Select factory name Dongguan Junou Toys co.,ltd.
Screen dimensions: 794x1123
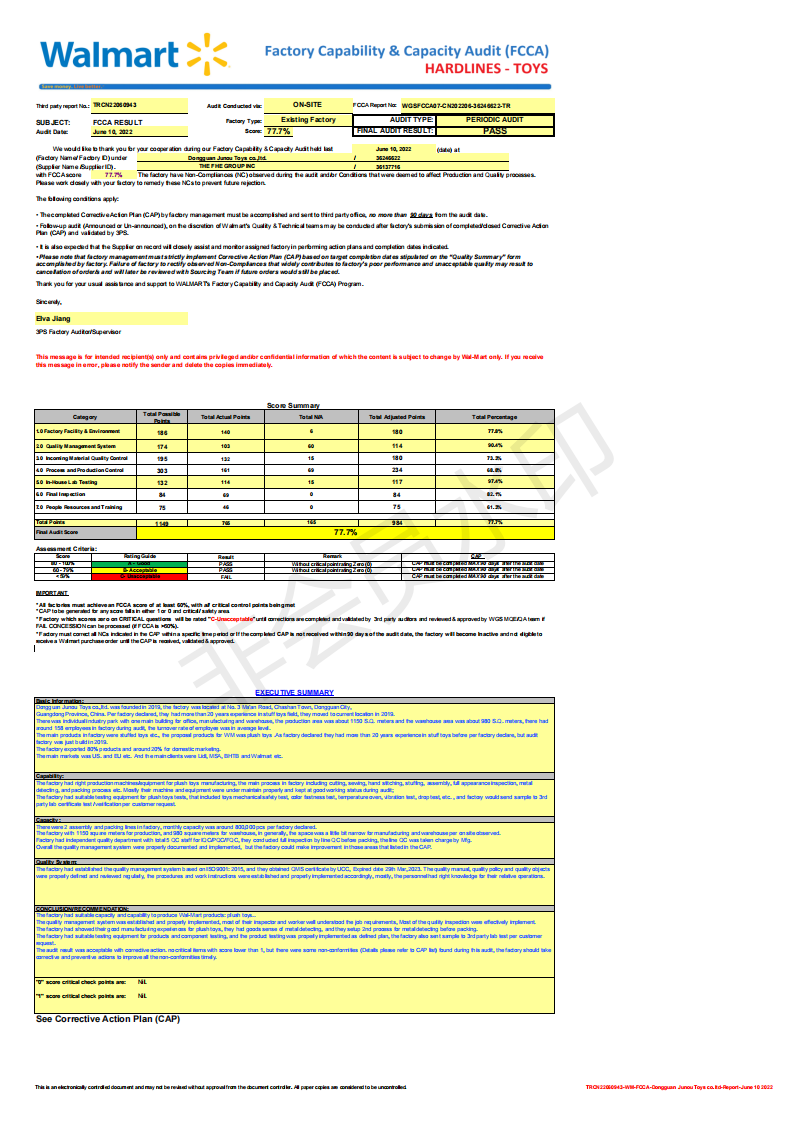coord(244,158)
